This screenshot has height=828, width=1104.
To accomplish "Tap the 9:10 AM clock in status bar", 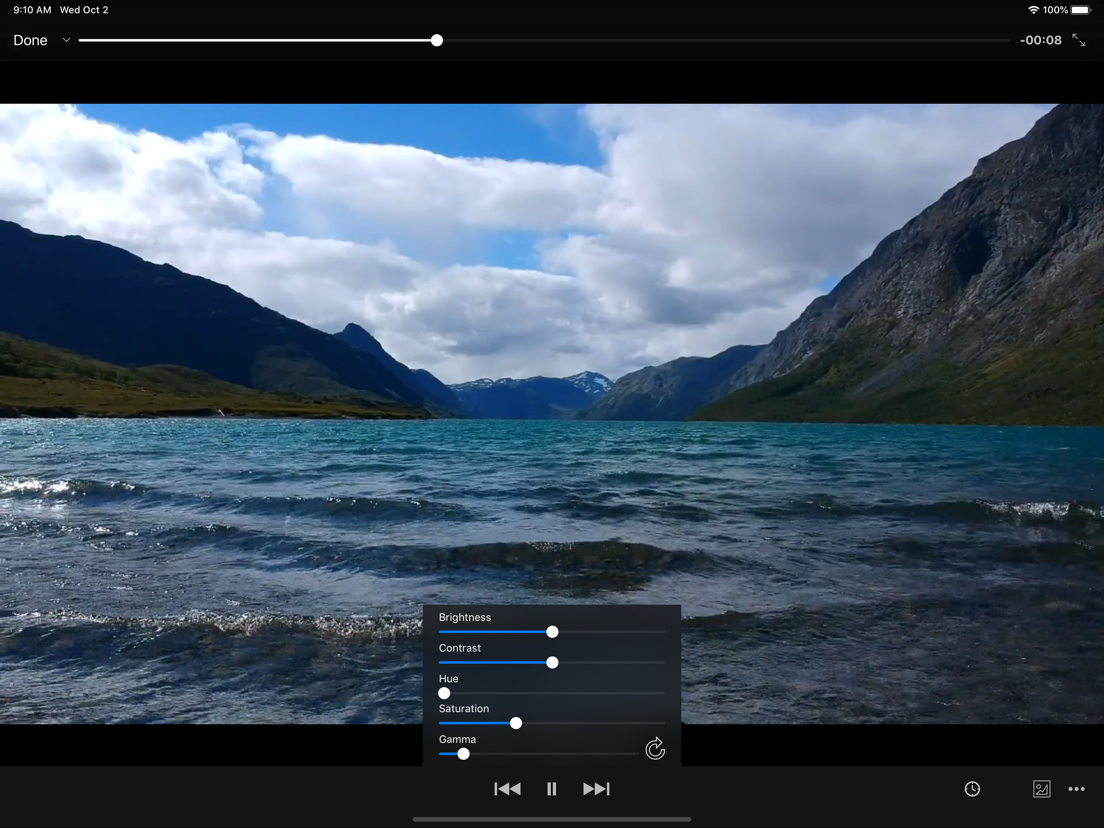I will (32, 10).
